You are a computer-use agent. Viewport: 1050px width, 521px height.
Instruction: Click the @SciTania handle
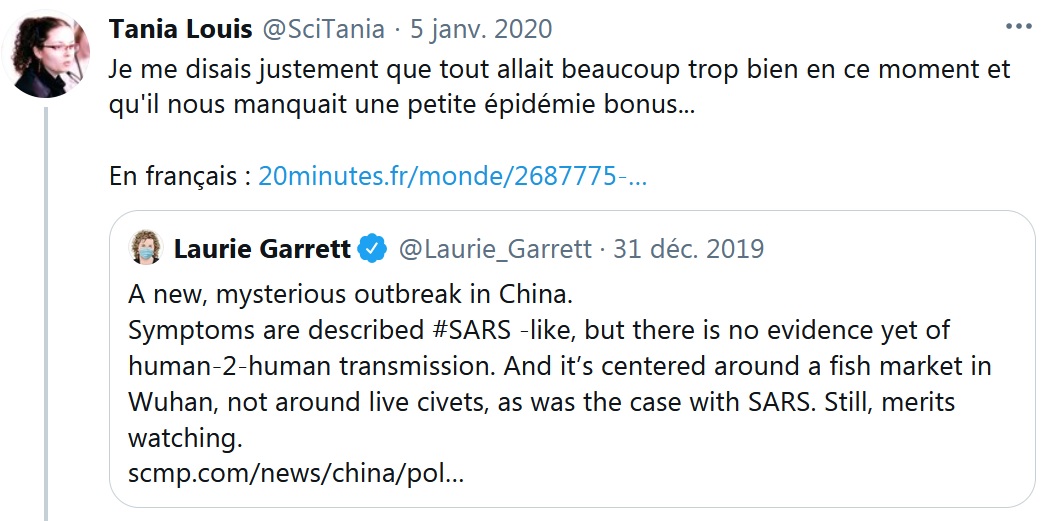(x=323, y=29)
